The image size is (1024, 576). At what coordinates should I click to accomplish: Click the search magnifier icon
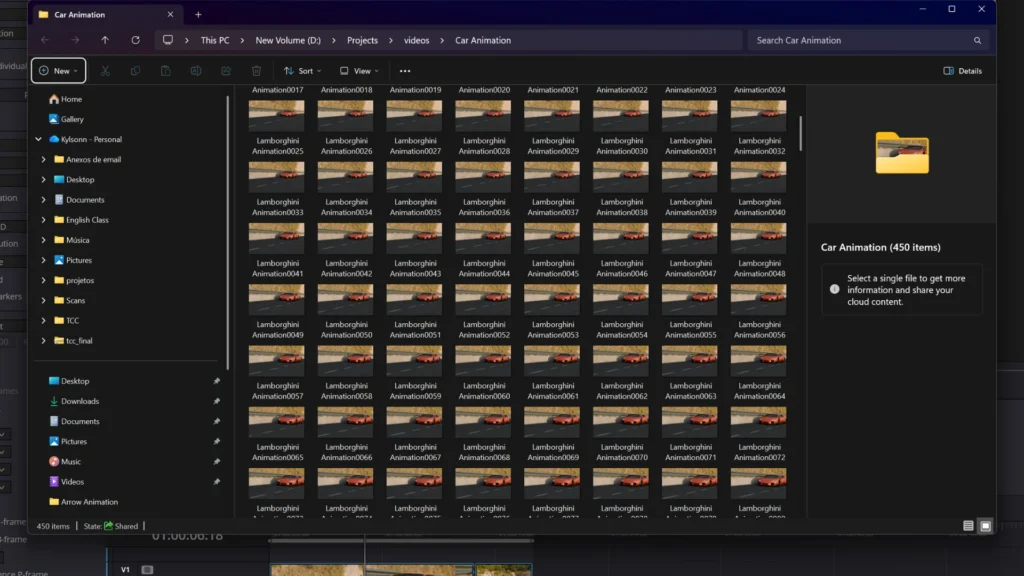point(978,40)
